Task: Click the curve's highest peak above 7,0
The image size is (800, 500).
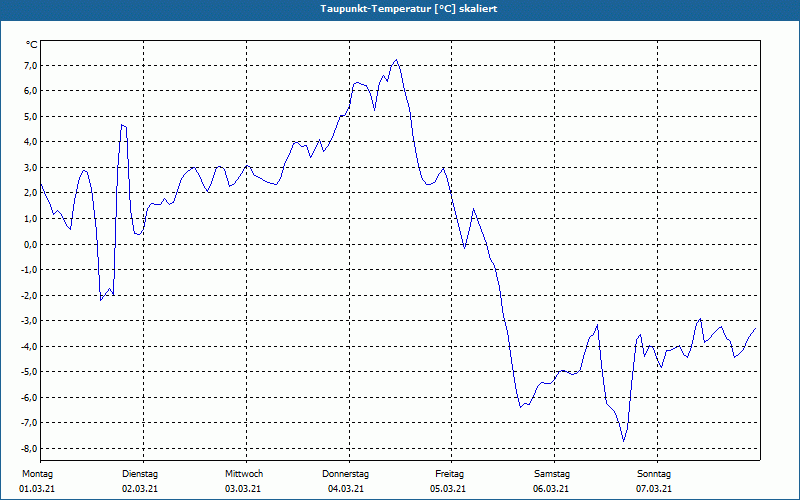Action: click(x=396, y=60)
